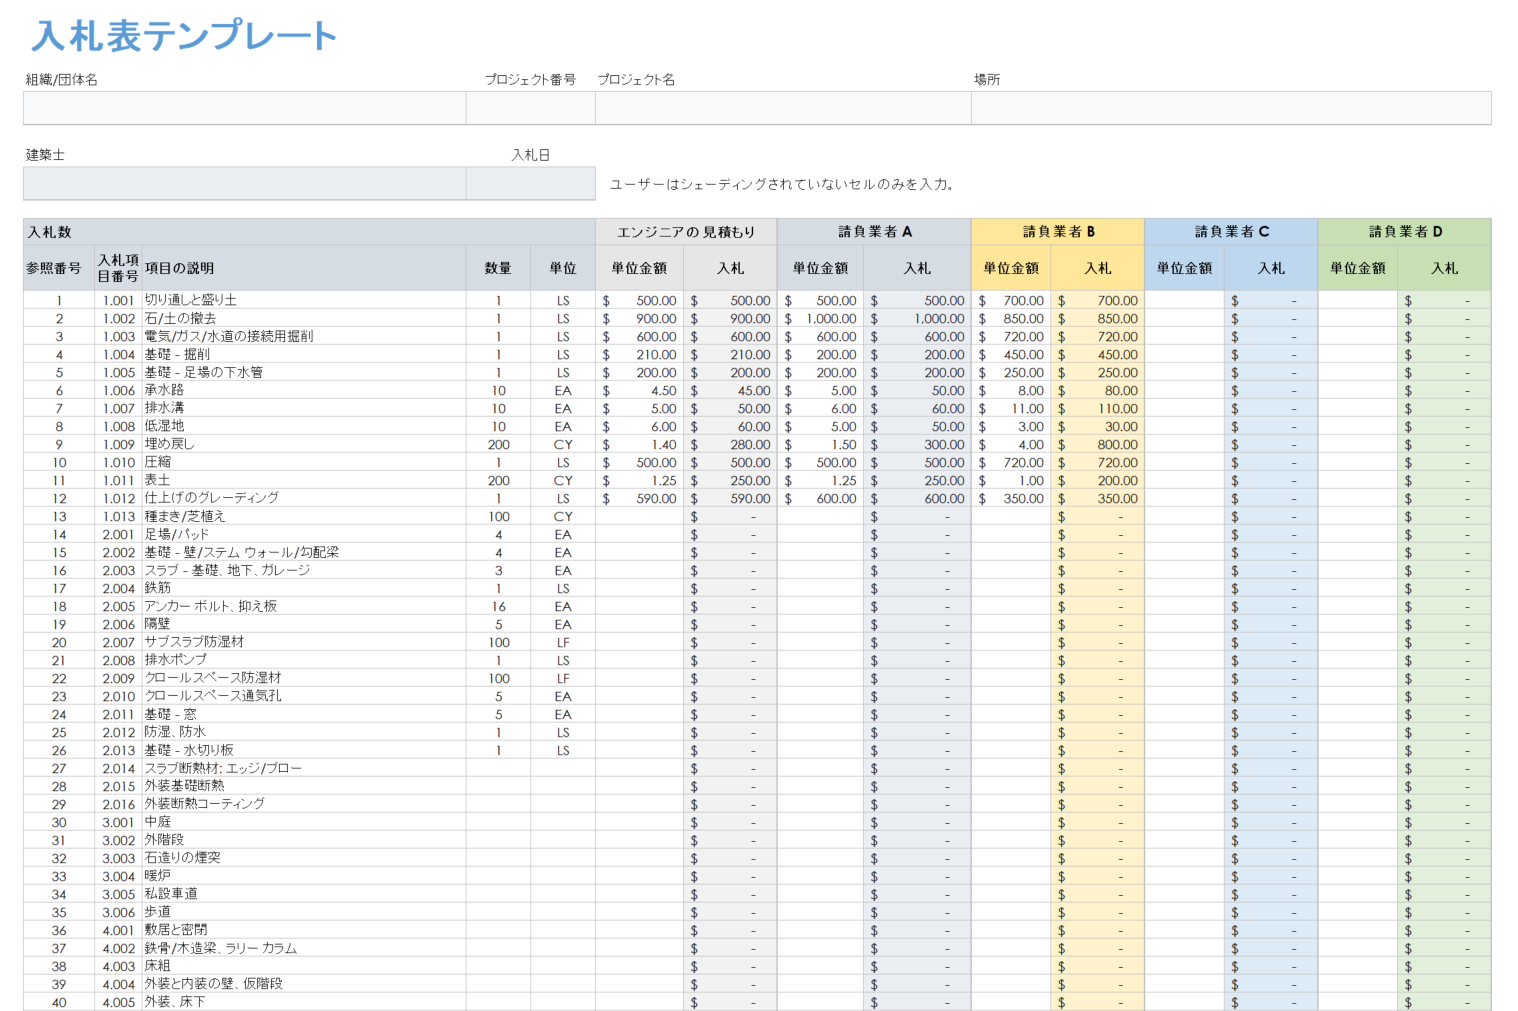Click the cell 外装基礎断熱
This screenshot has height=1011, width=1518.
304,786
